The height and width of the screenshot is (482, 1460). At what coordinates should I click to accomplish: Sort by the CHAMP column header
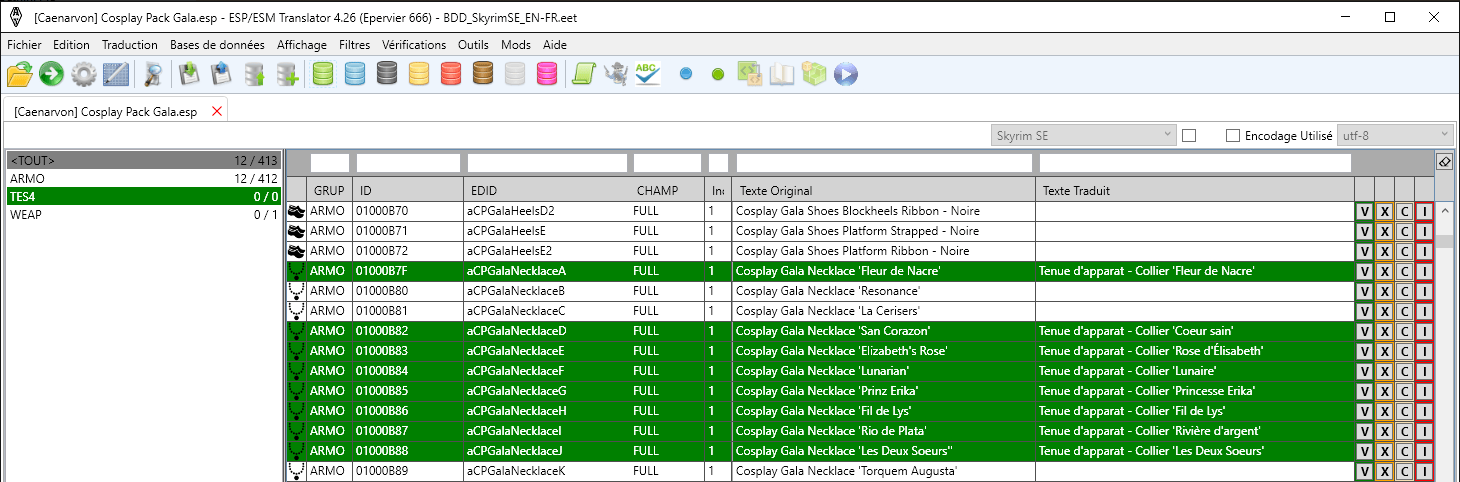[x=667, y=191]
